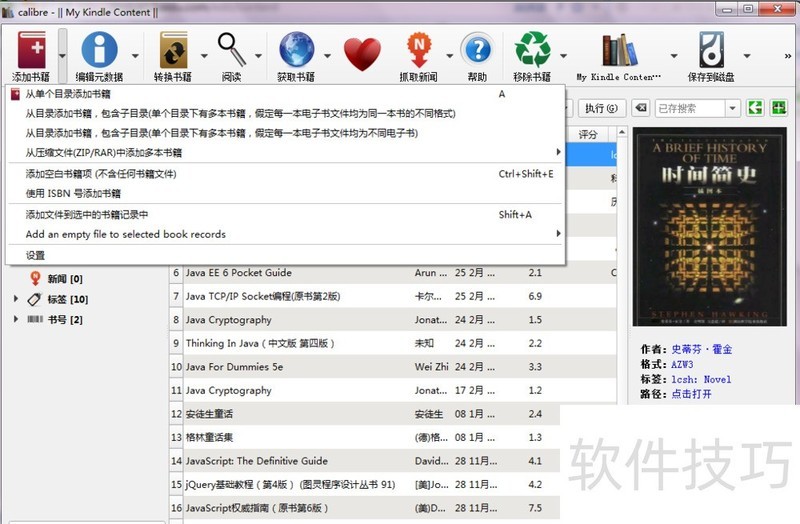
Task: Click the Remove Books (移除书籍) recycle icon
Action: click(532, 50)
